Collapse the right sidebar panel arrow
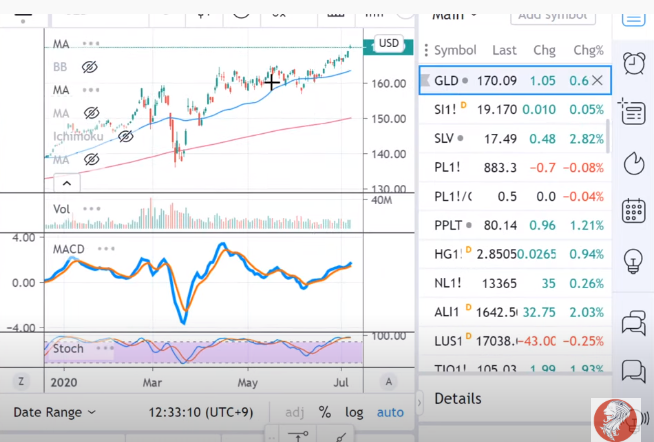The image size is (654, 442). [420, 403]
